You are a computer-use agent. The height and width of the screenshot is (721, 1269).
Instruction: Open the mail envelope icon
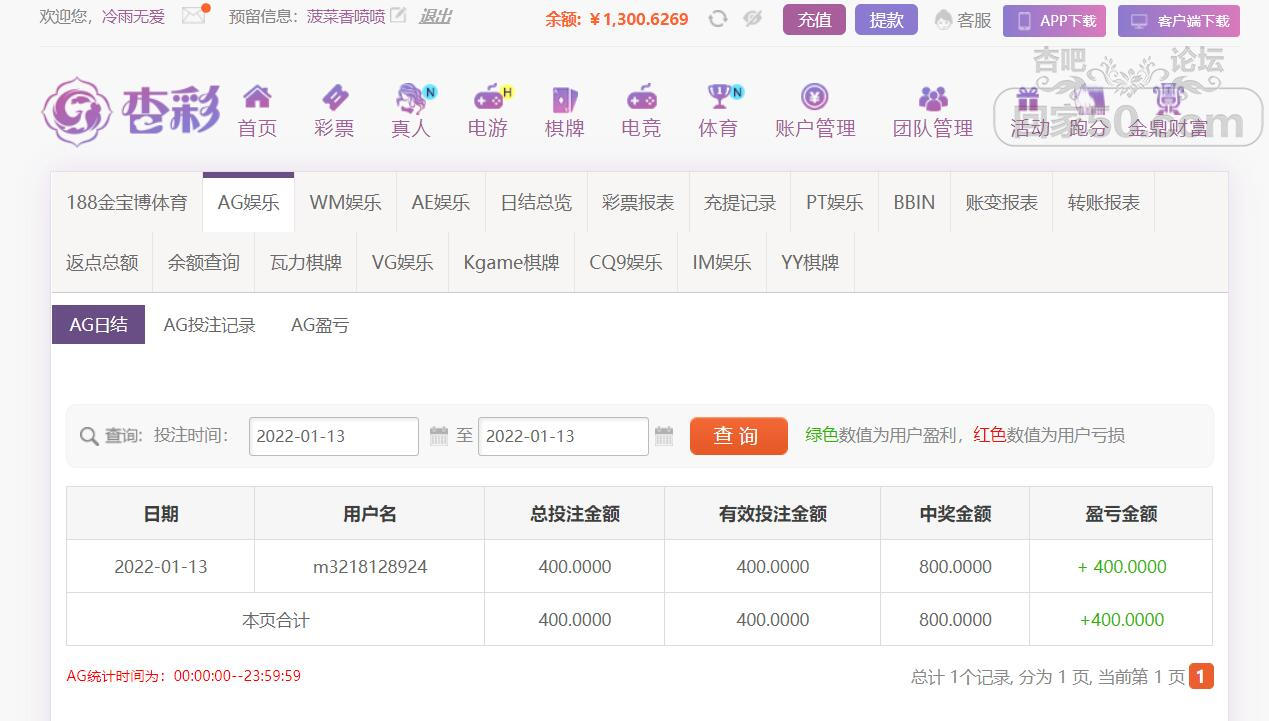coord(194,15)
